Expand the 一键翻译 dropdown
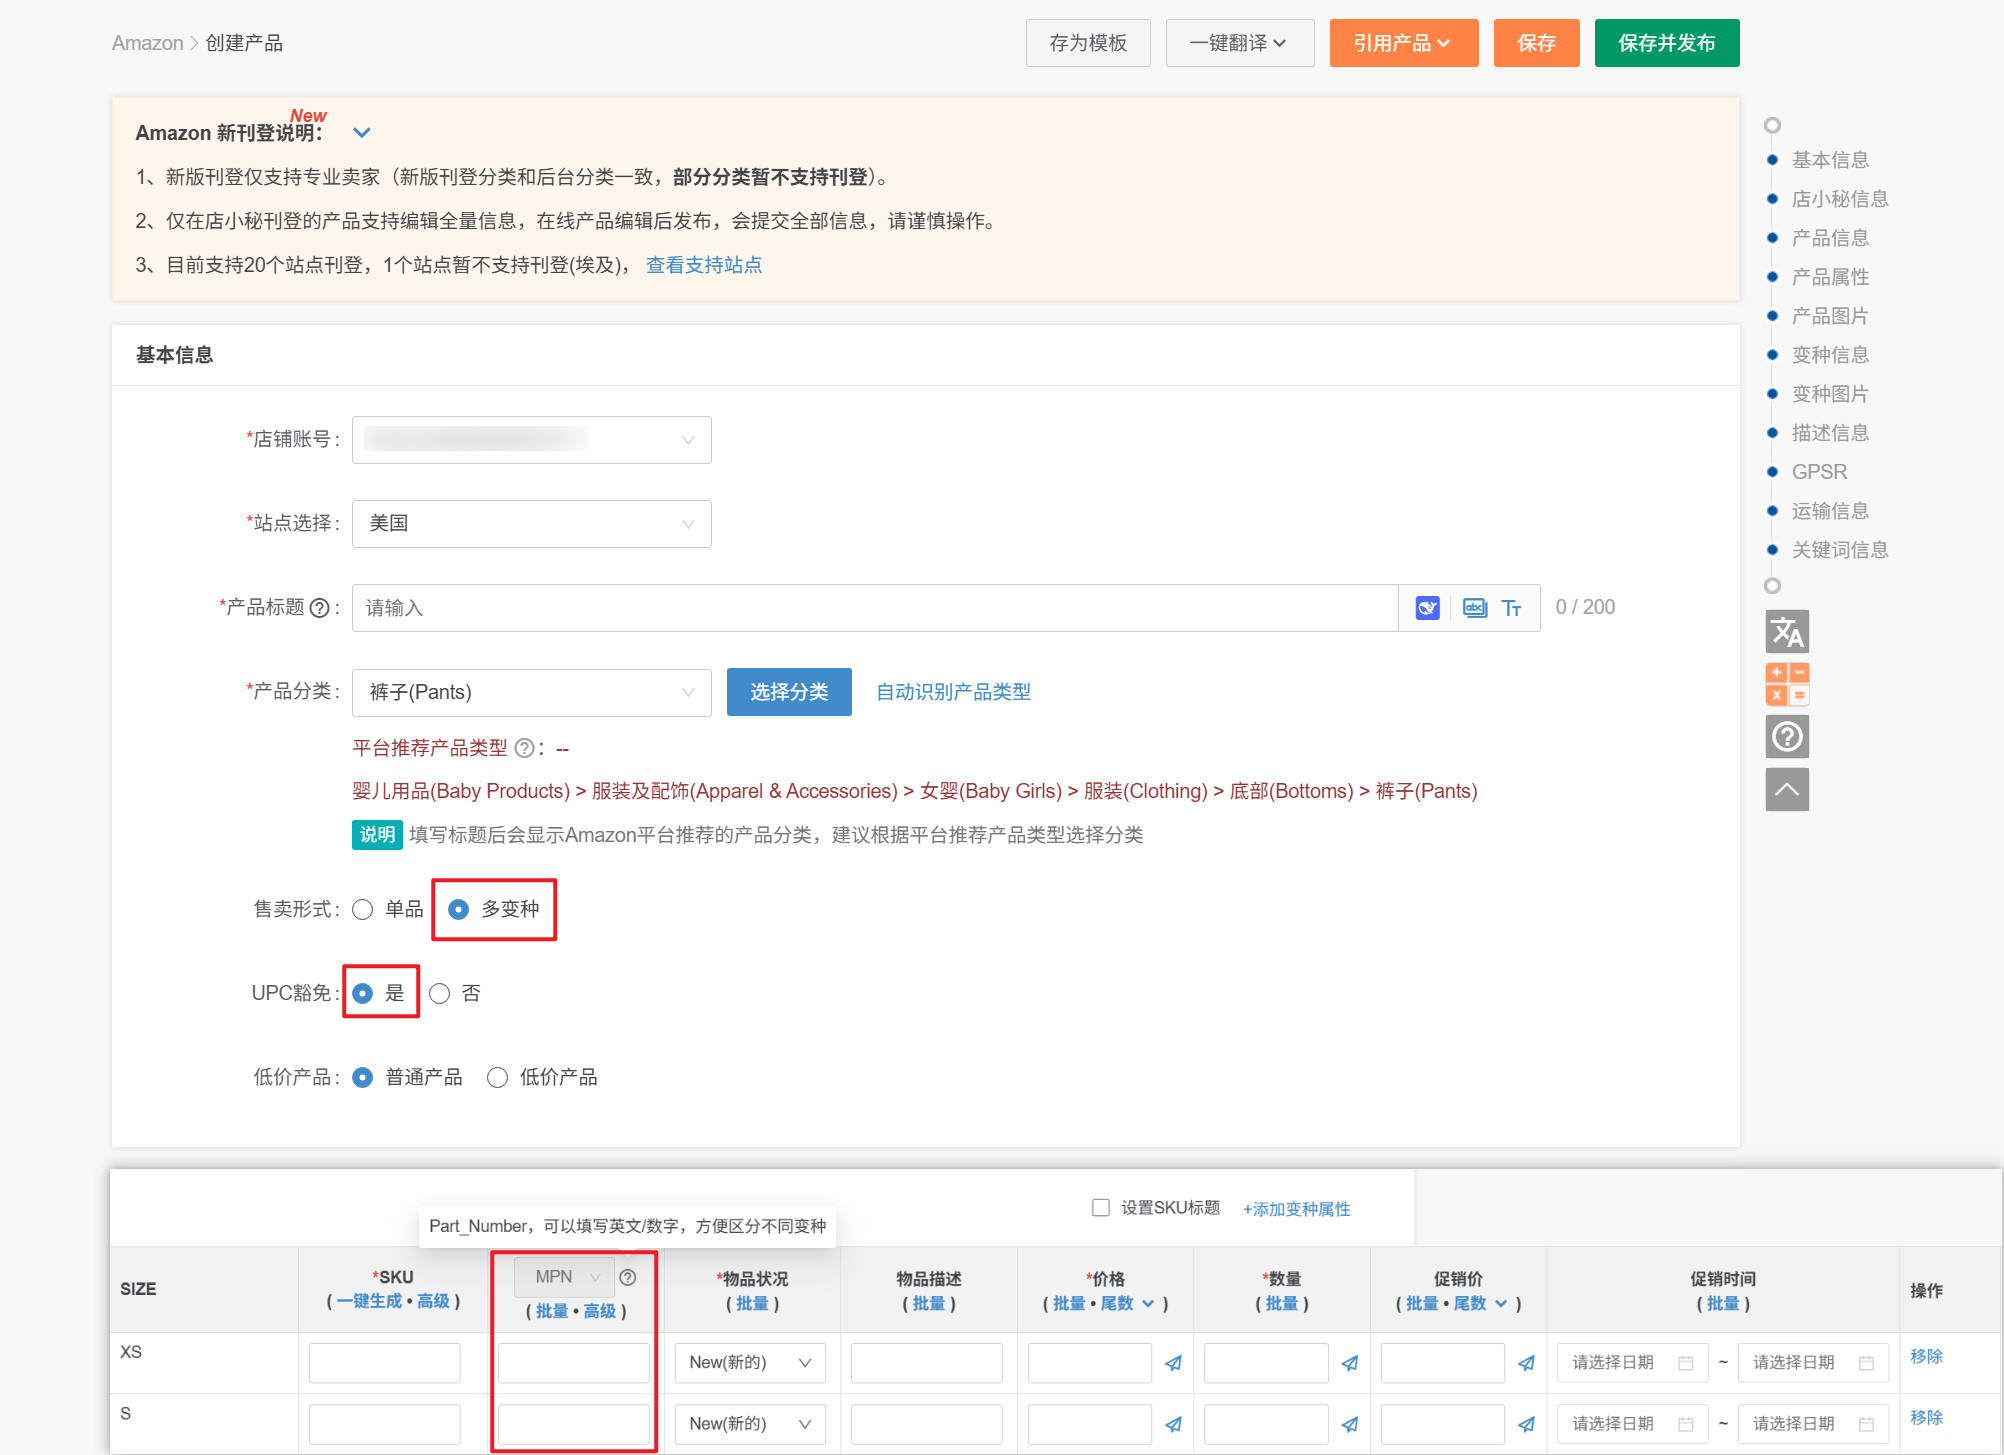This screenshot has width=2004, height=1455. click(x=1239, y=43)
